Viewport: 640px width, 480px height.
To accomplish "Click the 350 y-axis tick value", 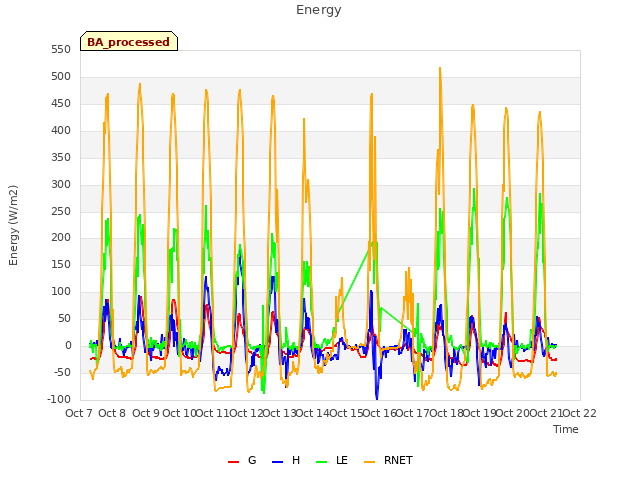I will click(61, 157).
